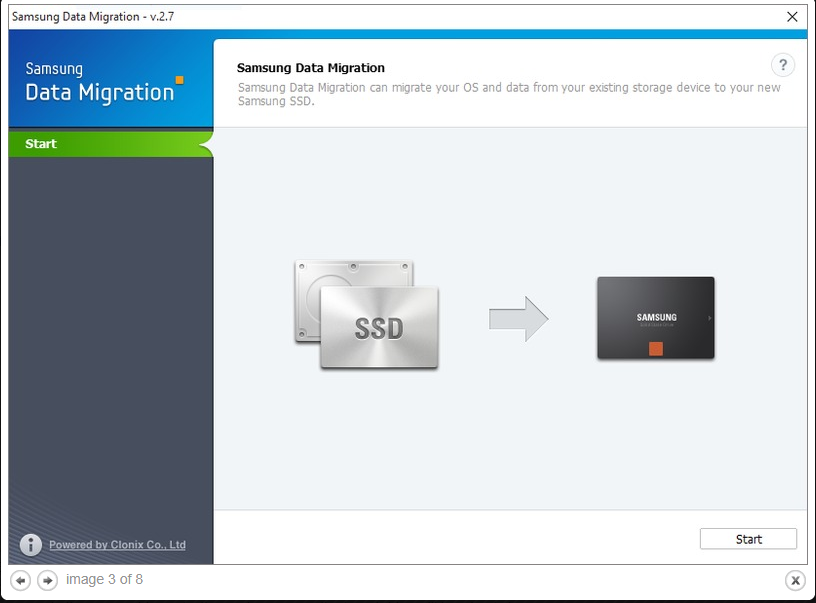Click the bold 'Samsung Data Migration' heading
The width and height of the screenshot is (816, 603).
[x=311, y=68]
